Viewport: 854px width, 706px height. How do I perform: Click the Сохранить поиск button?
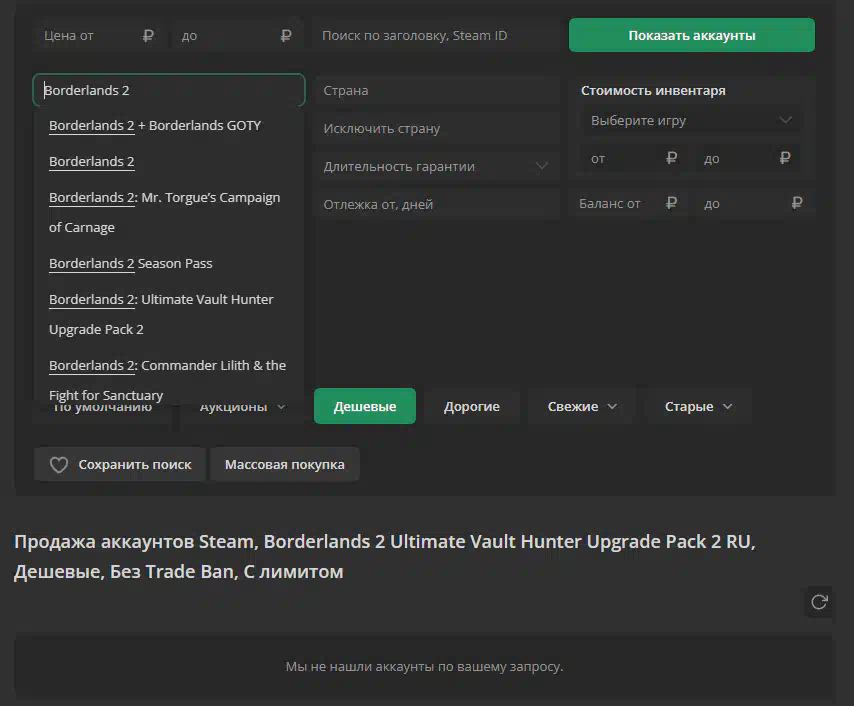coord(120,465)
